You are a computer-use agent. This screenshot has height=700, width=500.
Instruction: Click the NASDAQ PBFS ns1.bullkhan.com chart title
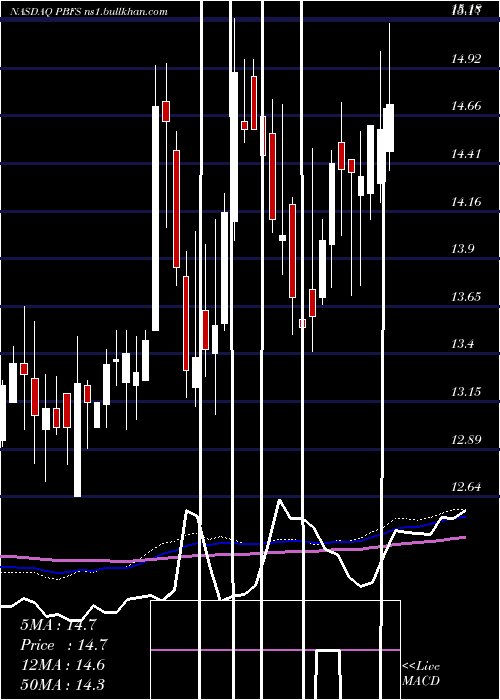(88, 11)
